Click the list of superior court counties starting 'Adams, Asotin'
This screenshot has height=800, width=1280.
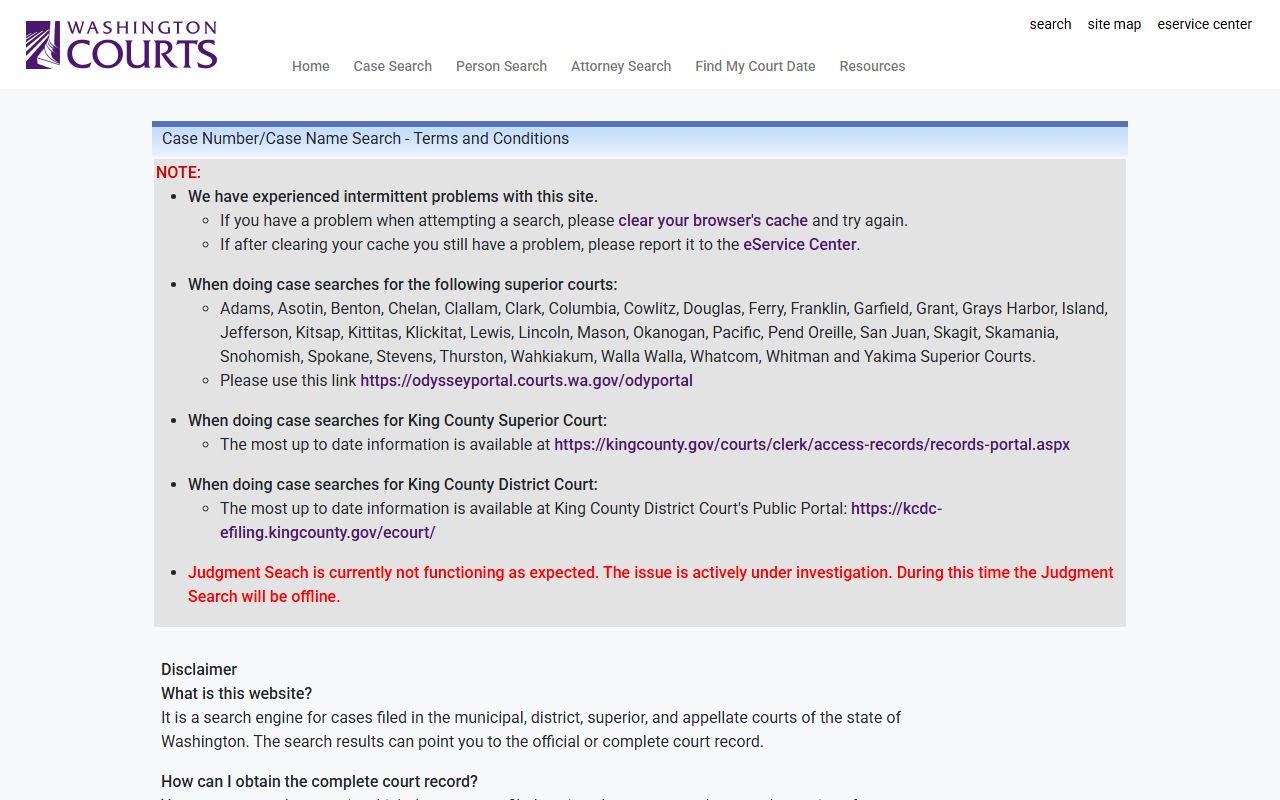point(664,332)
